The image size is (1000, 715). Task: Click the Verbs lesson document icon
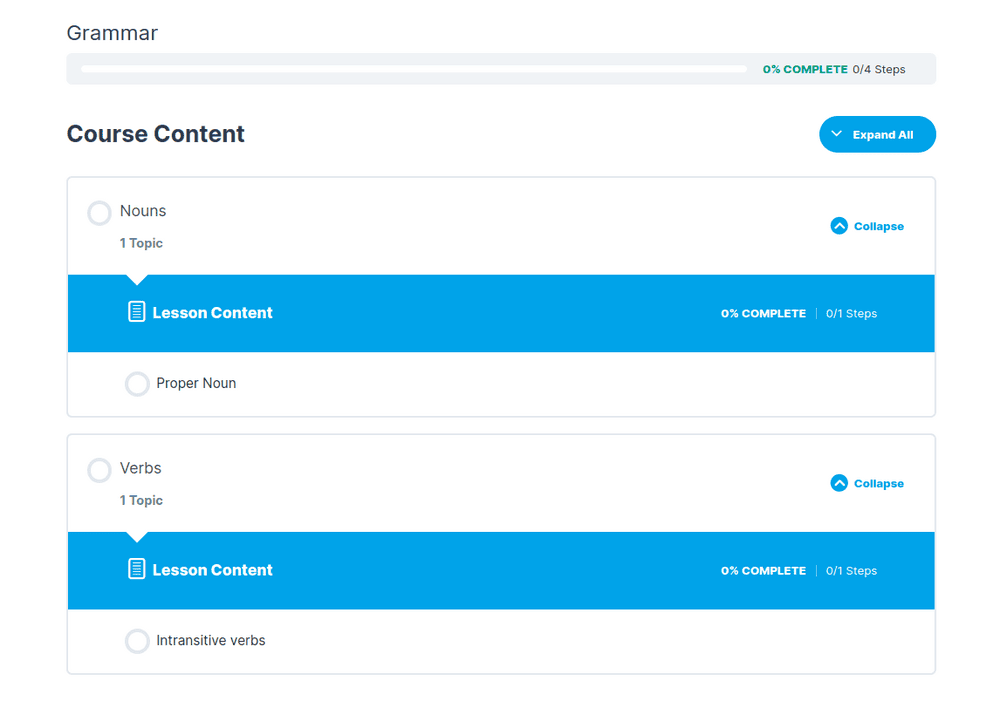pyautogui.click(x=137, y=569)
